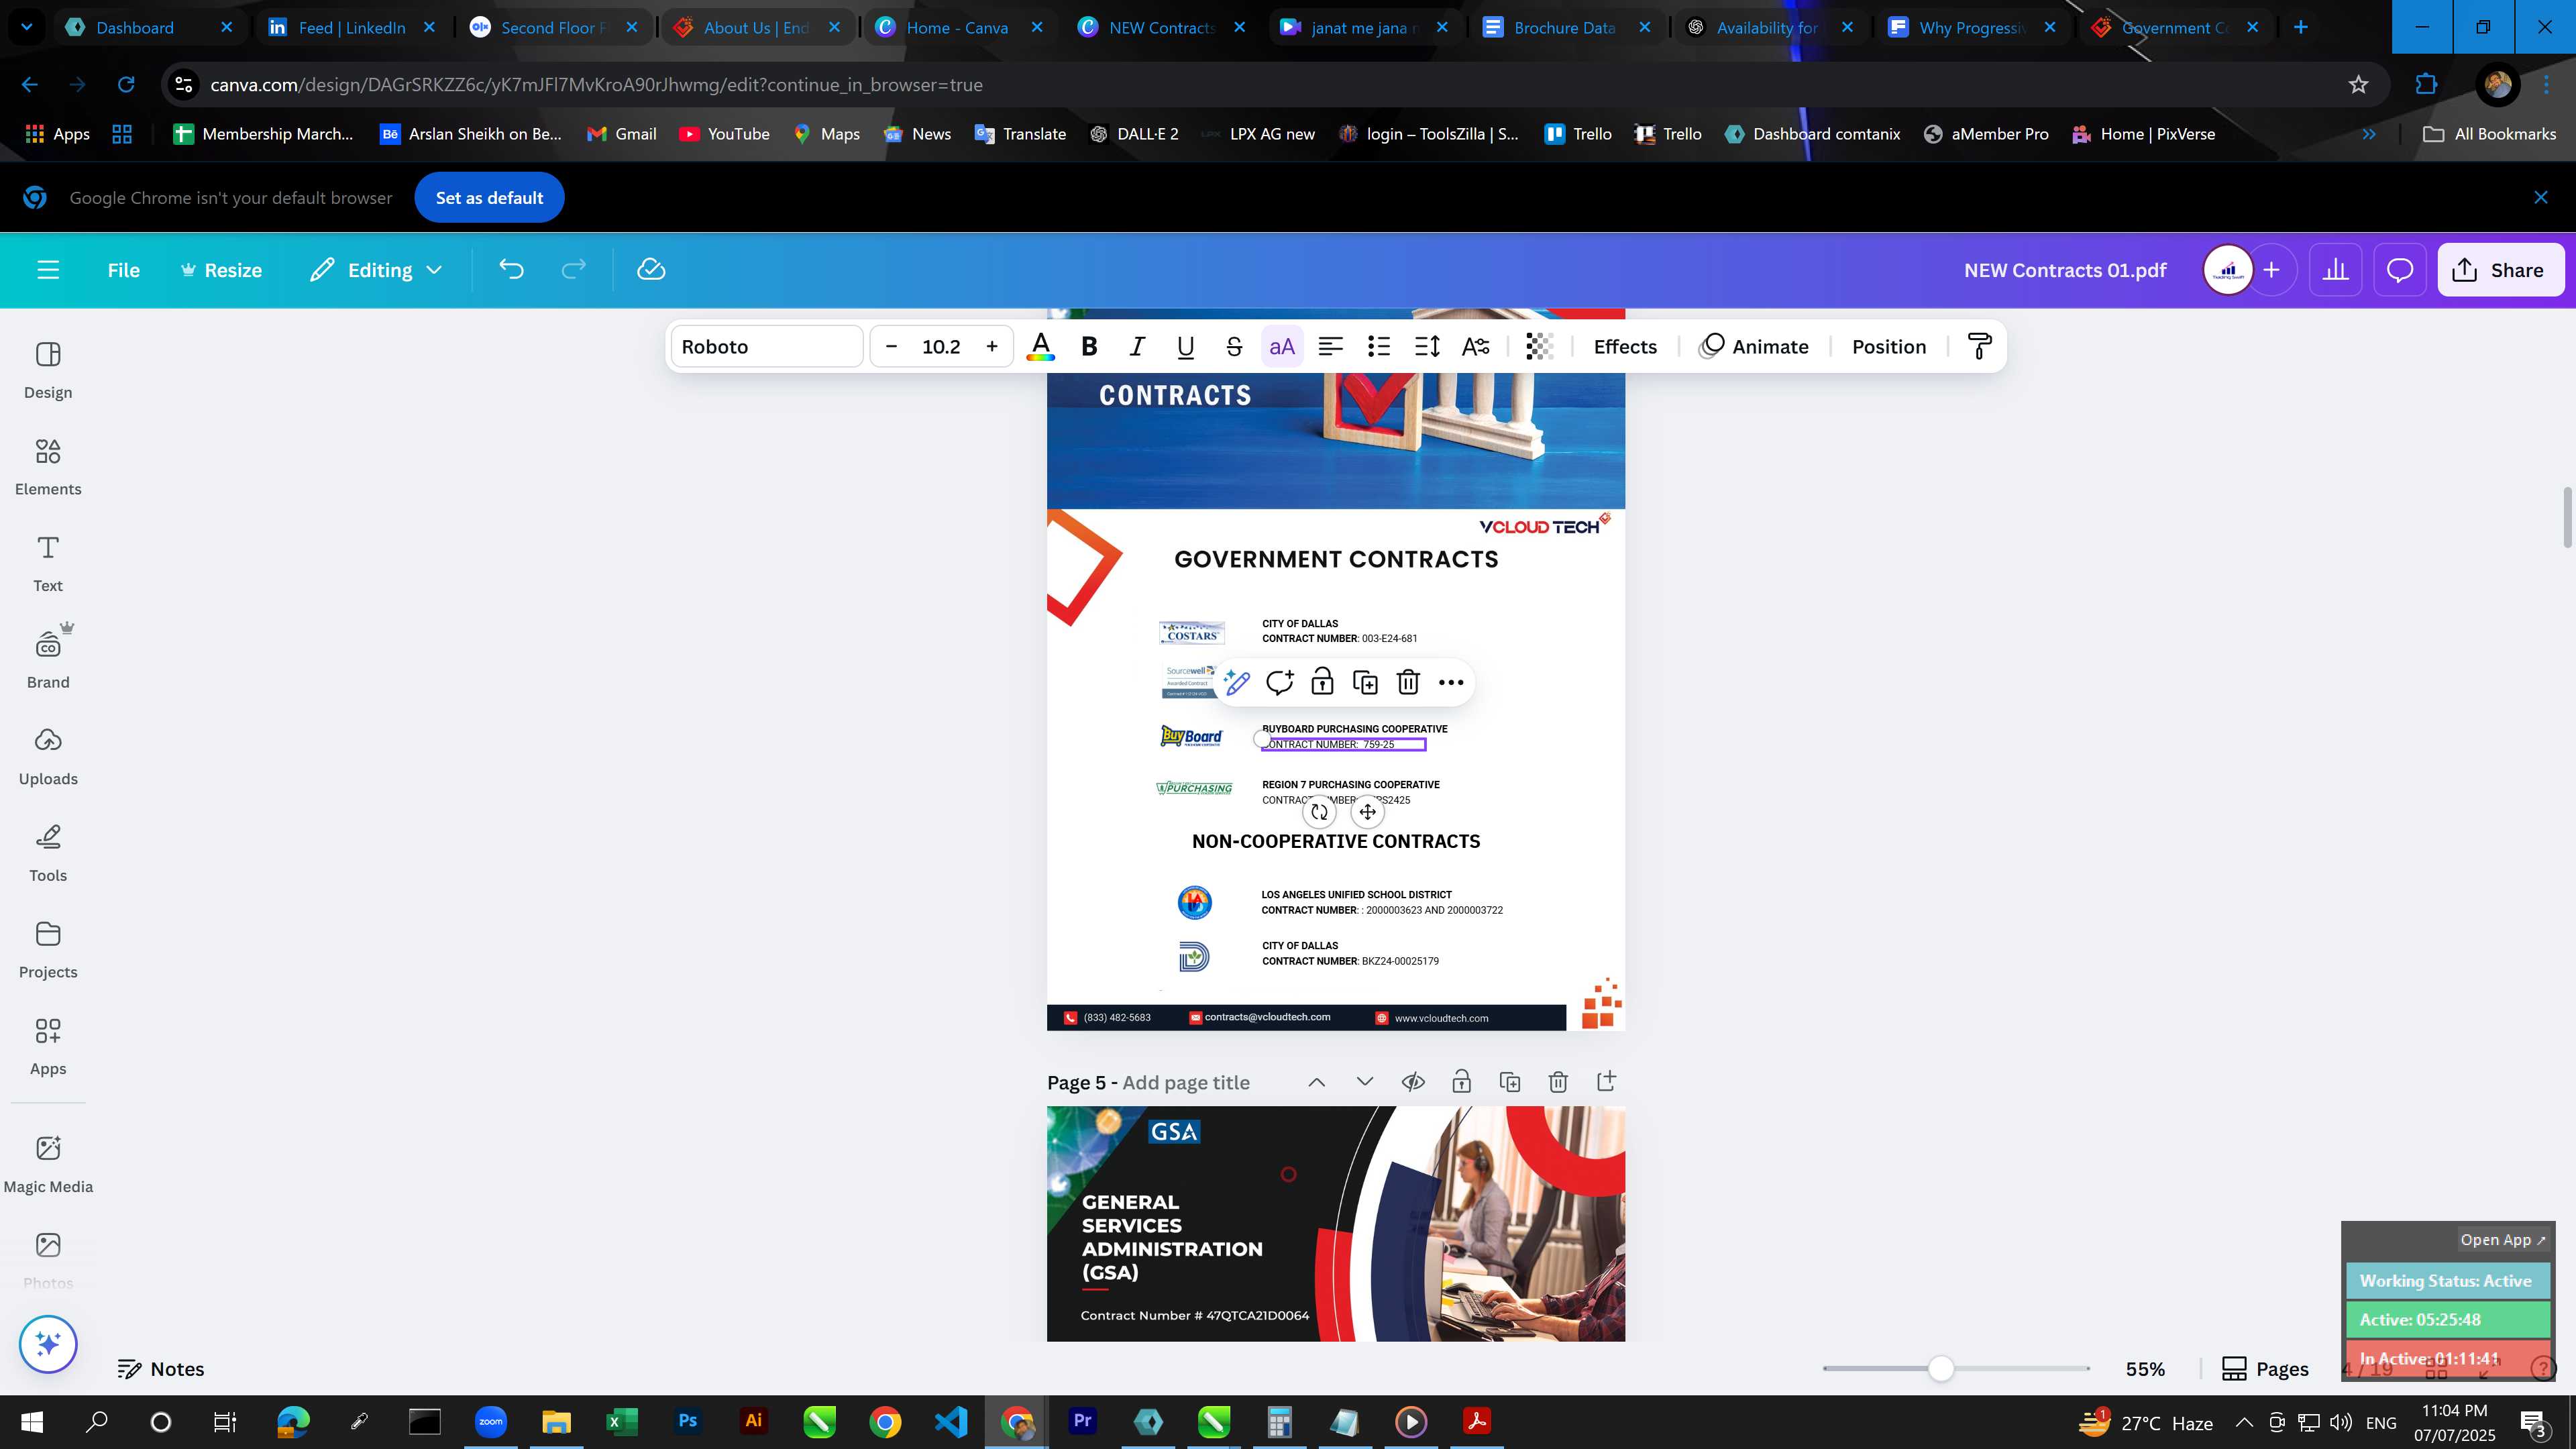Click the copy style paint roller
Screen dimensions: 2576x1449
pyautogui.click(x=1979, y=347)
